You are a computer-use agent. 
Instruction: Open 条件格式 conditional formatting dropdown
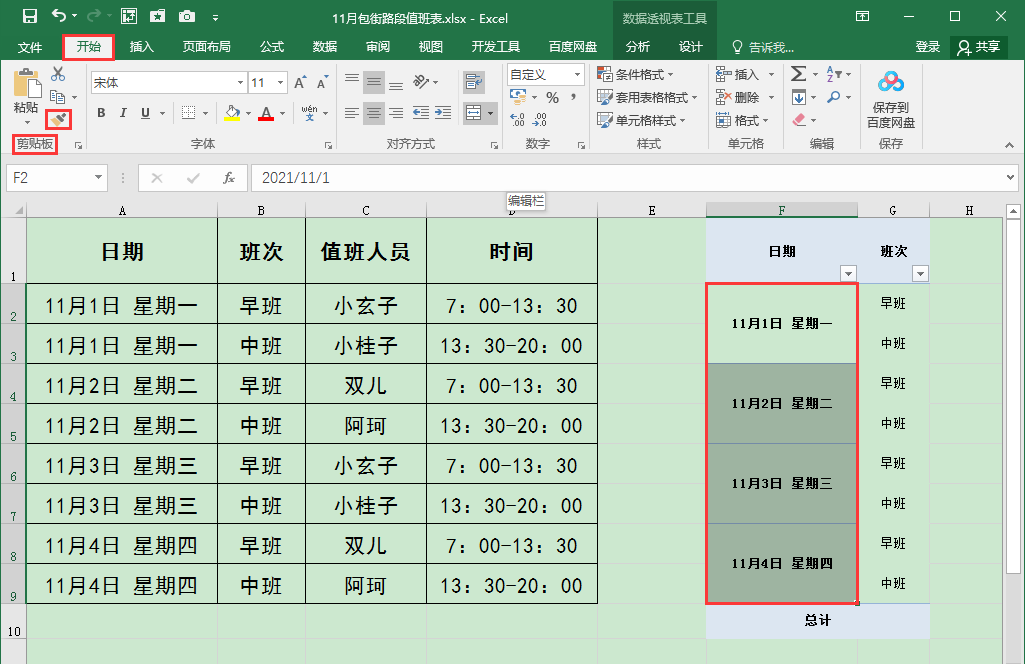pos(635,75)
